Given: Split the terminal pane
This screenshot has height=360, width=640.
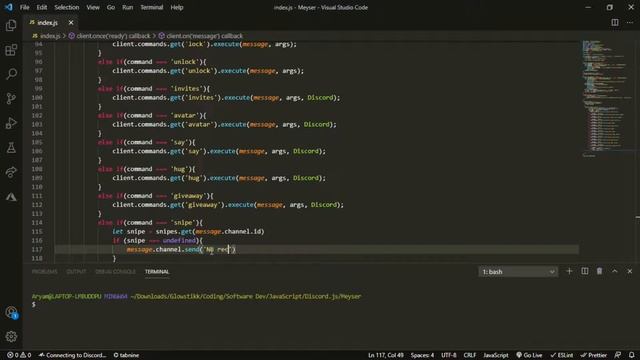Looking at the screenshot, I should [584, 271].
